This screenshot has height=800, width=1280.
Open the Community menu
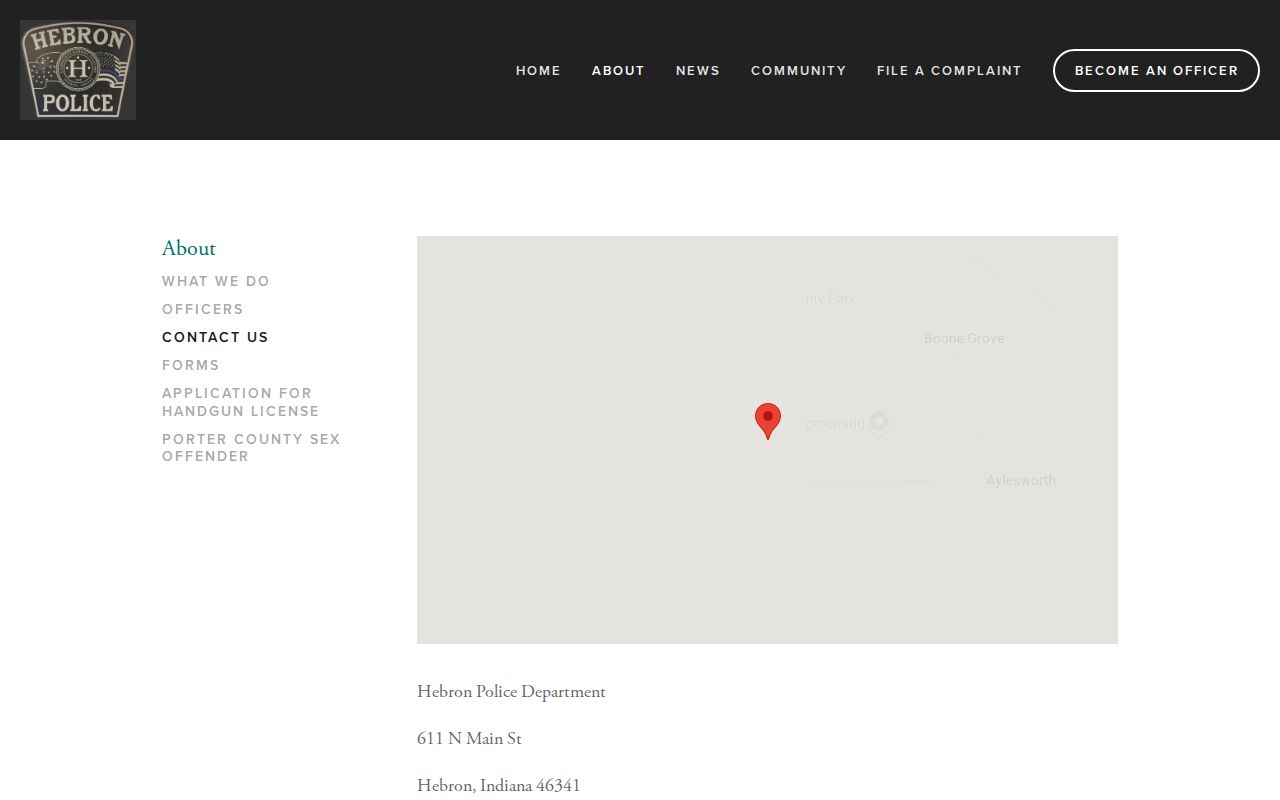click(799, 71)
